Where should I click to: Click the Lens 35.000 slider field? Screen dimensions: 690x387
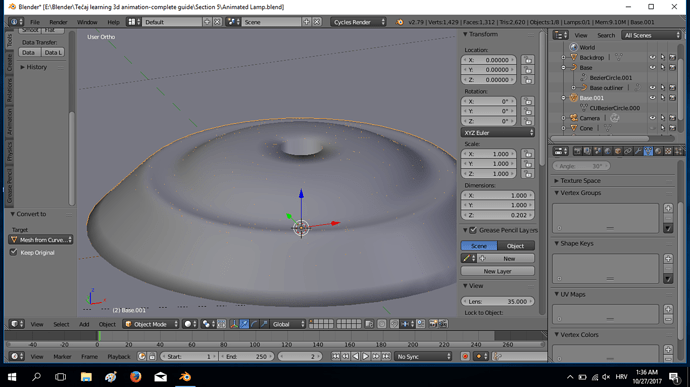498,302
